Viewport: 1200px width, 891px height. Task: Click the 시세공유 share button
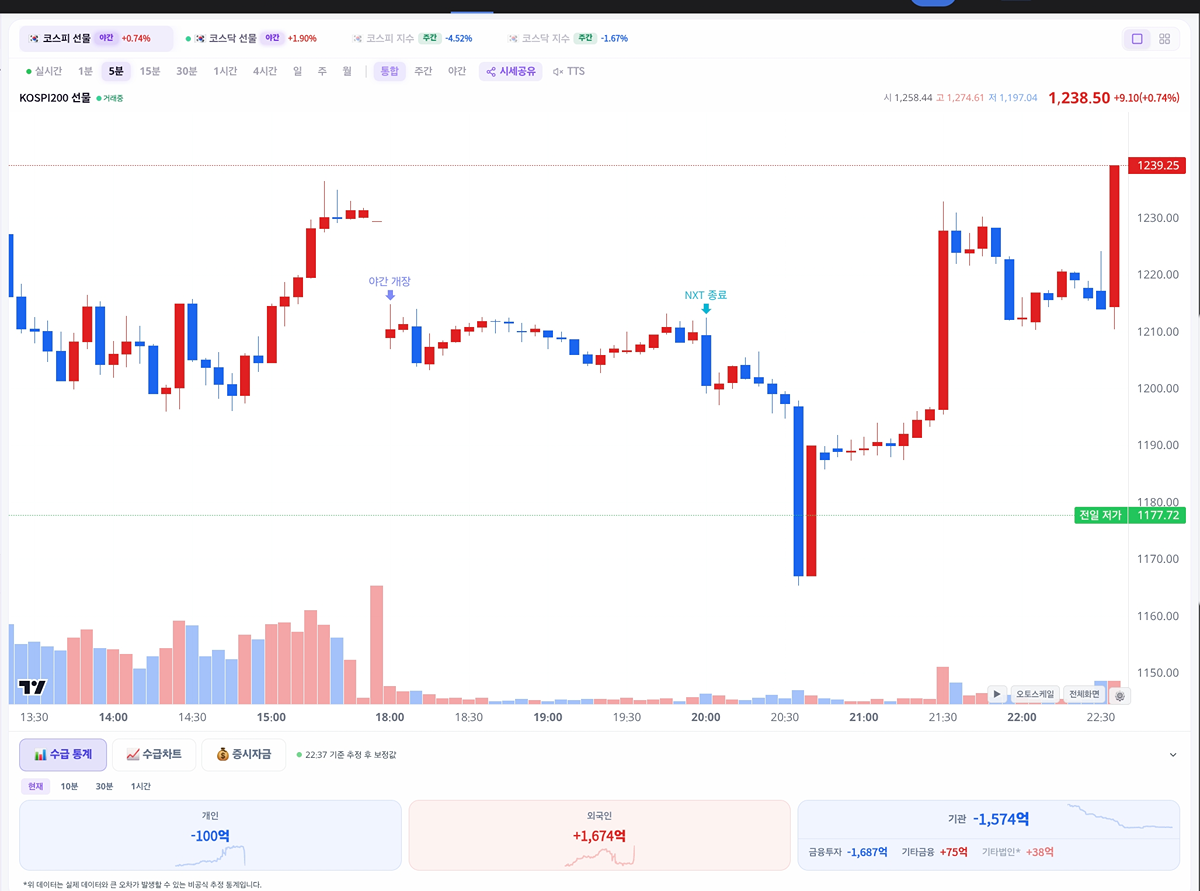510,71
